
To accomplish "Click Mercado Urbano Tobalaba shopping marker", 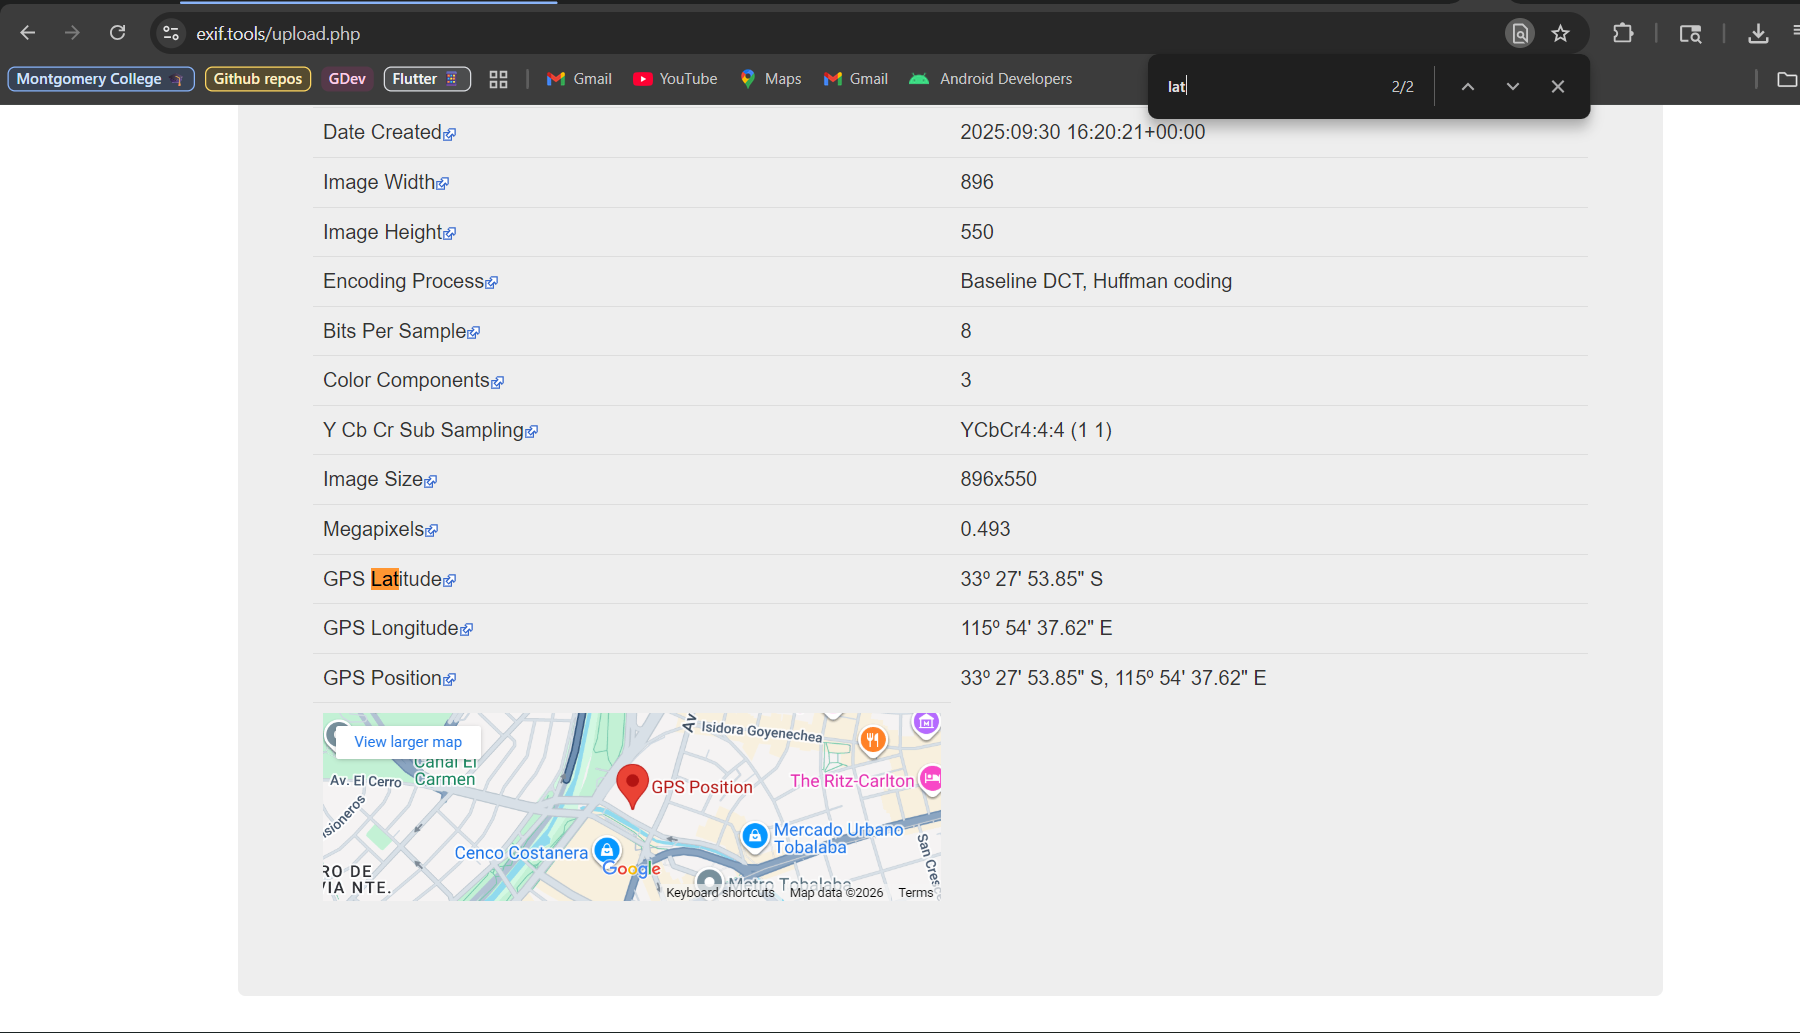I will tap(755, 835).
